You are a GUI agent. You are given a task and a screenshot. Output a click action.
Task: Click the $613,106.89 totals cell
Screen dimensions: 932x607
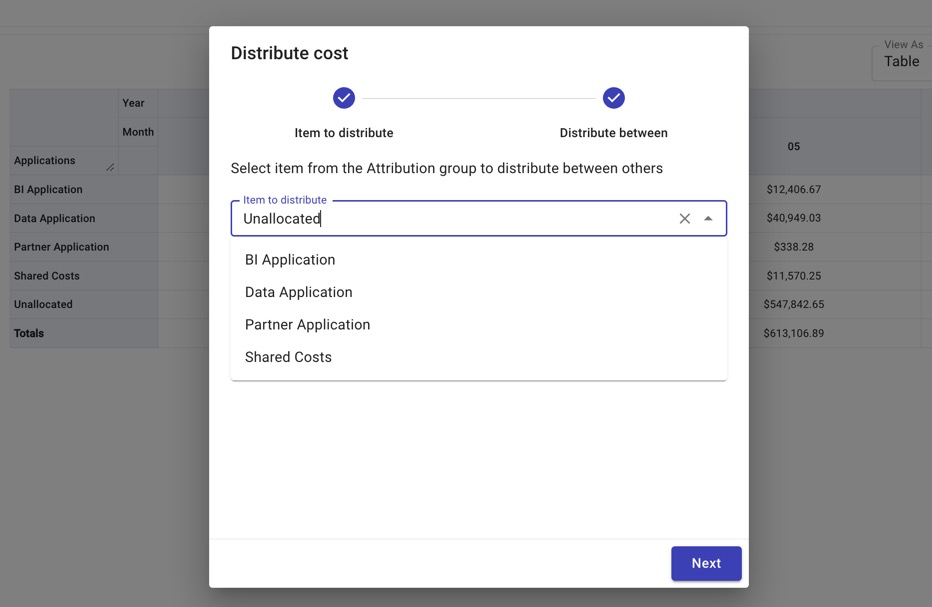793,333
